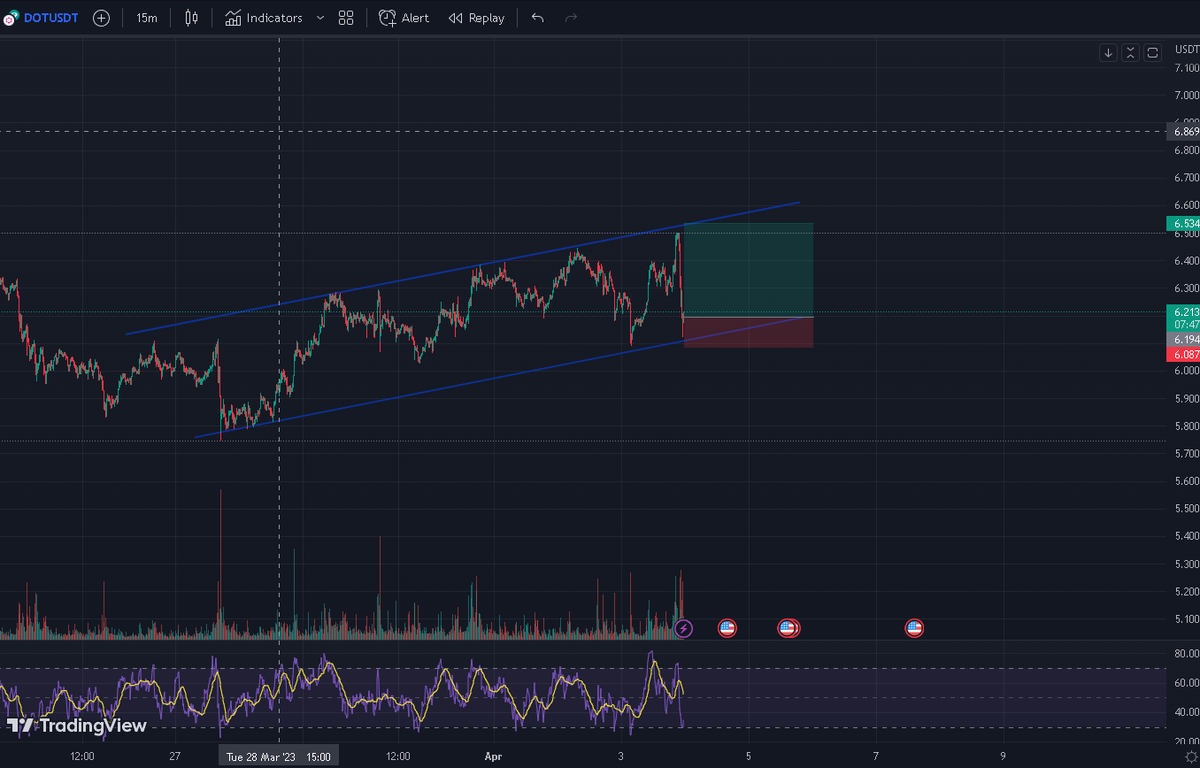Click the 7.000 price scale value

(1186, 95)
